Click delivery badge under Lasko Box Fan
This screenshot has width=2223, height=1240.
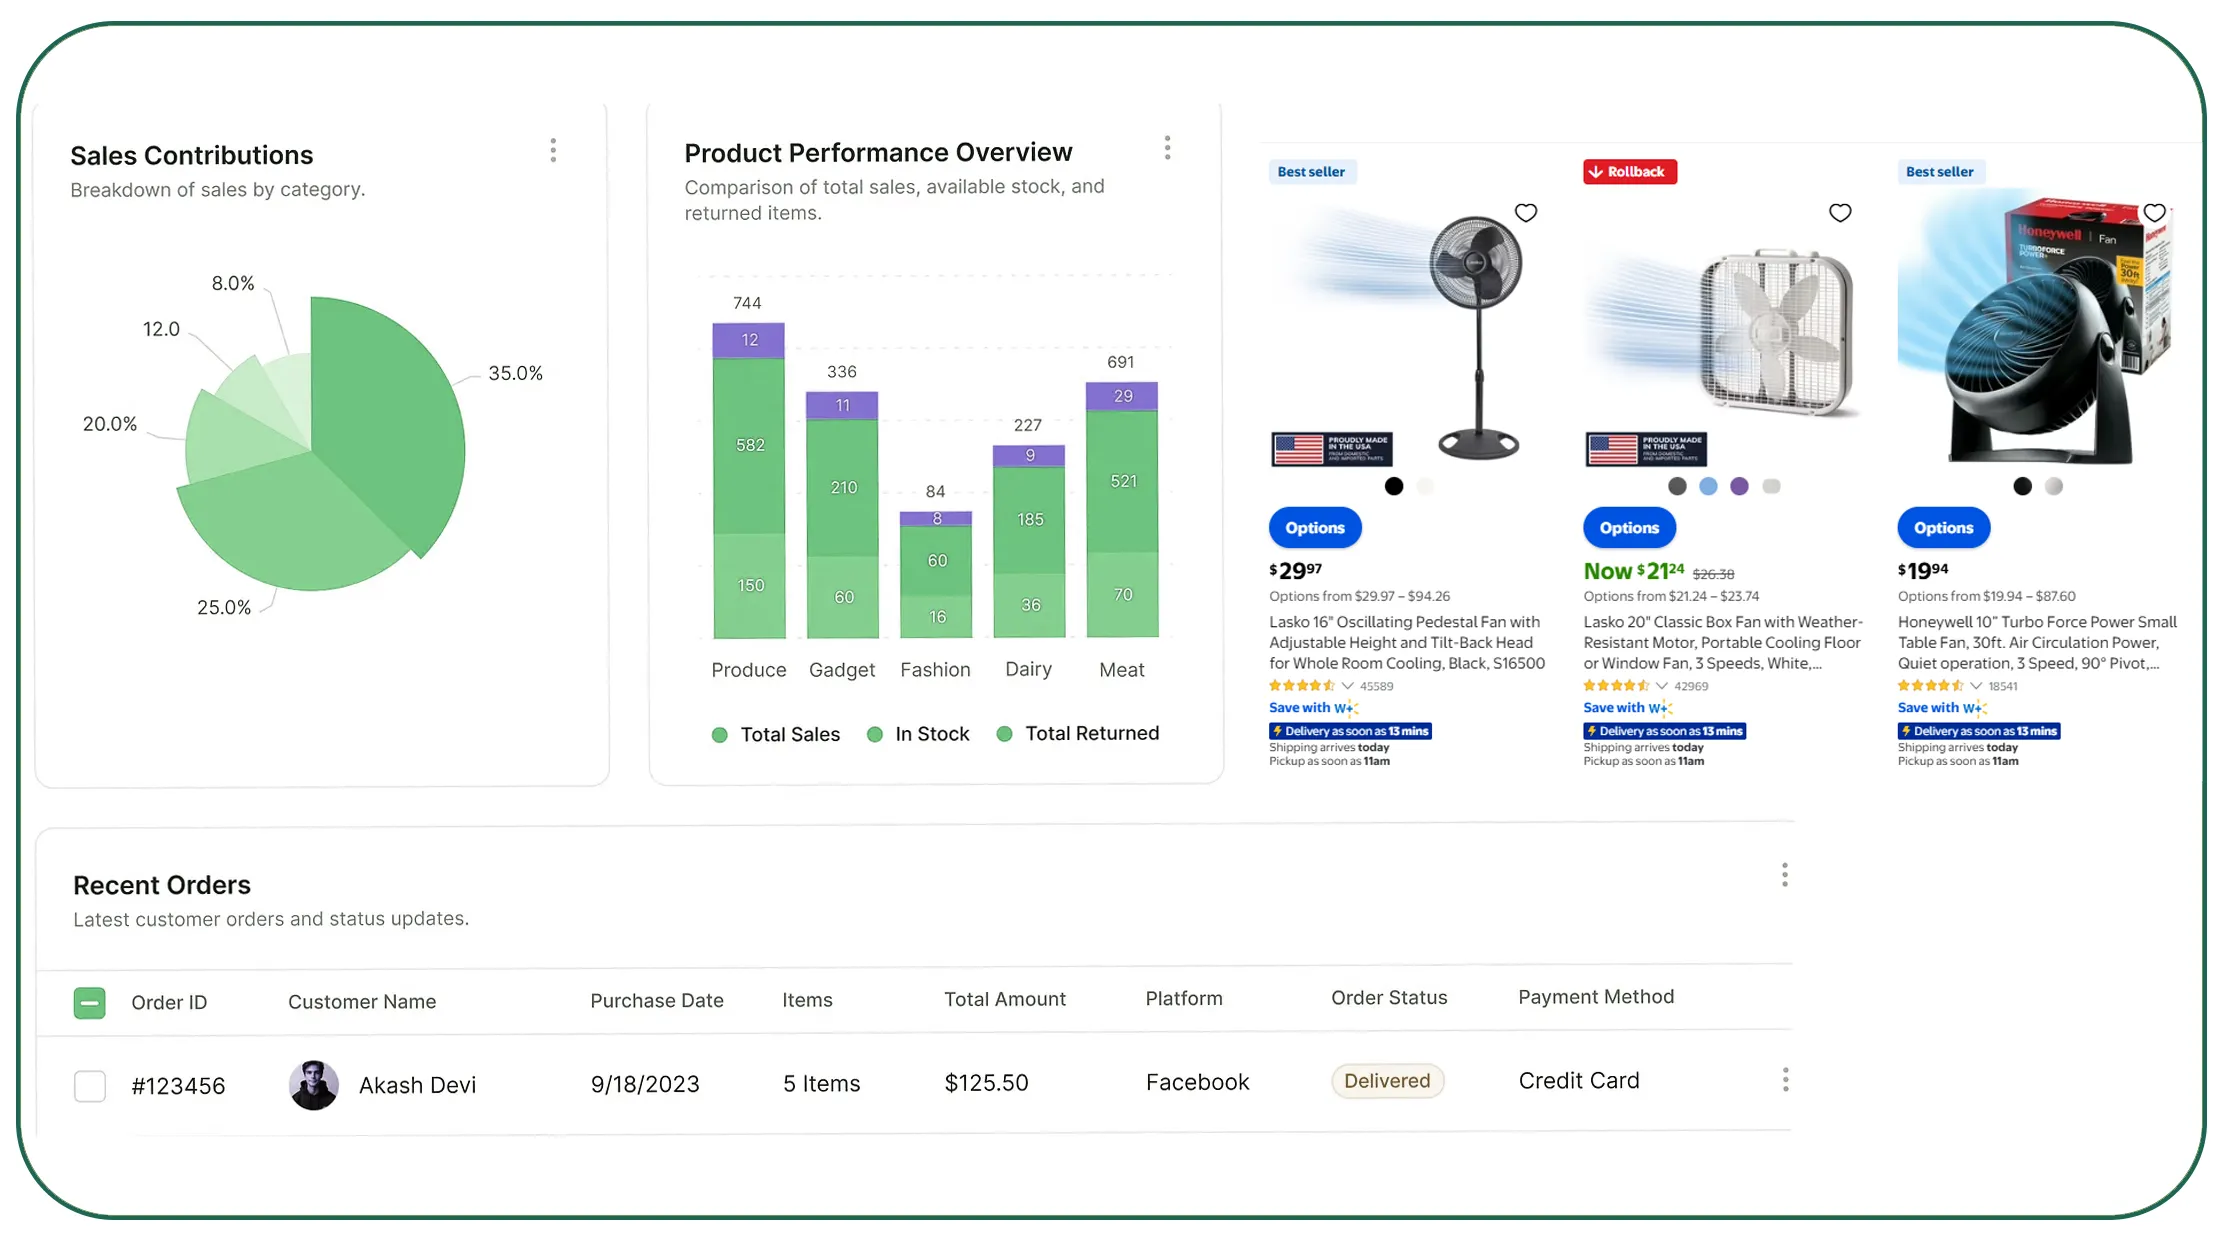pyautogui.click(x=1664, y=731)
